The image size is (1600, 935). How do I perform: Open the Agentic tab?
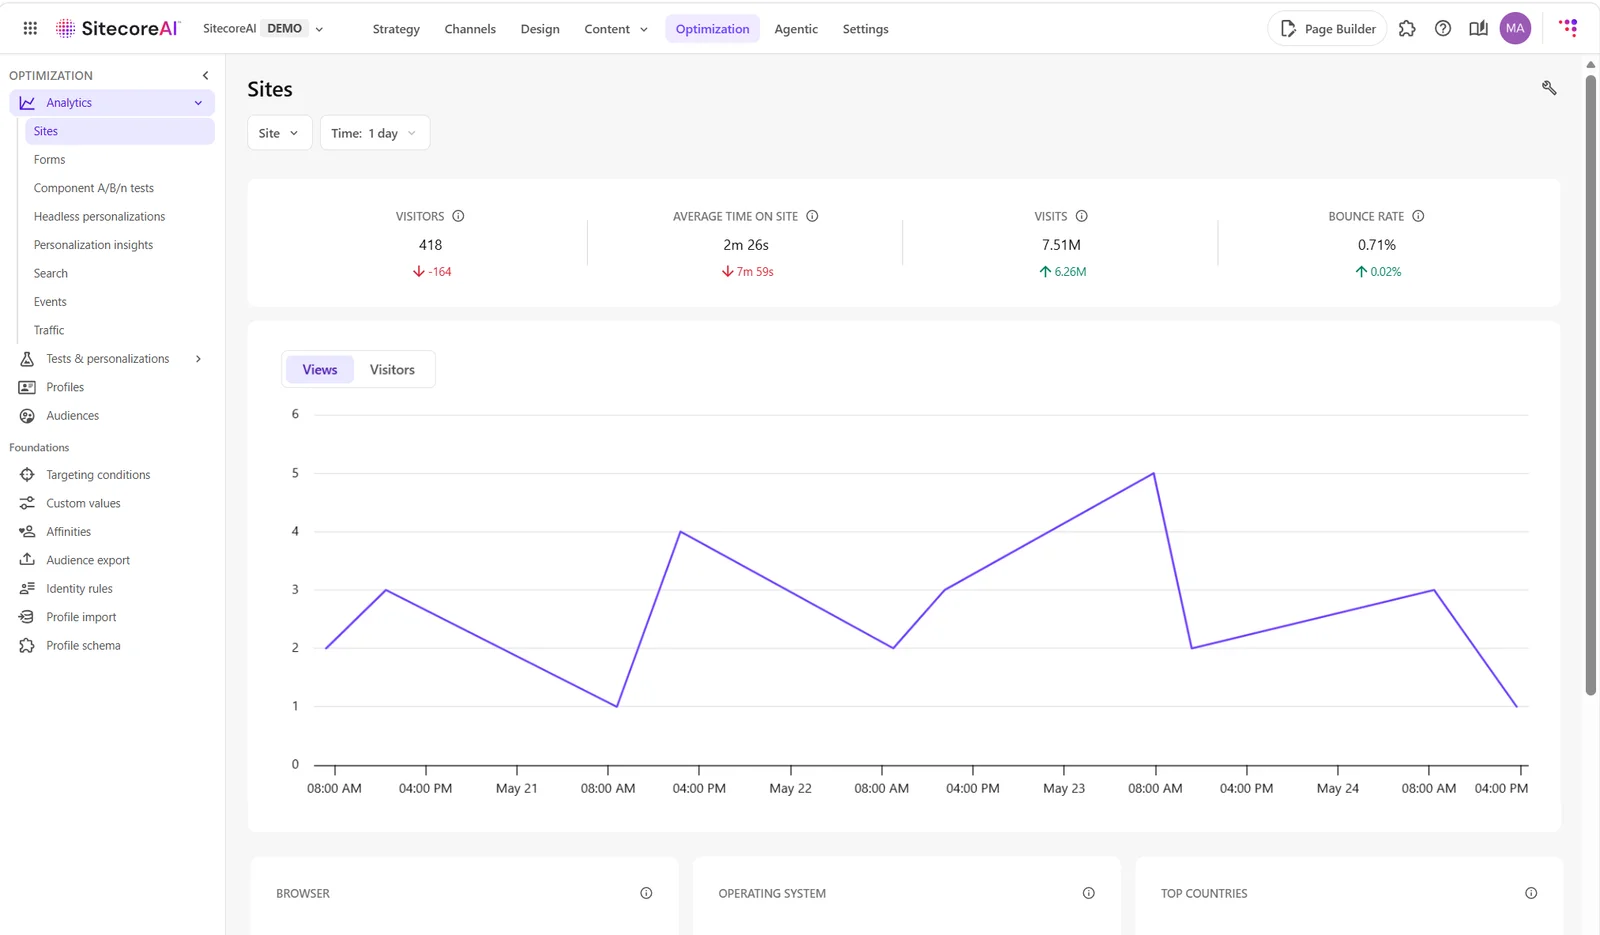[796, 29]
